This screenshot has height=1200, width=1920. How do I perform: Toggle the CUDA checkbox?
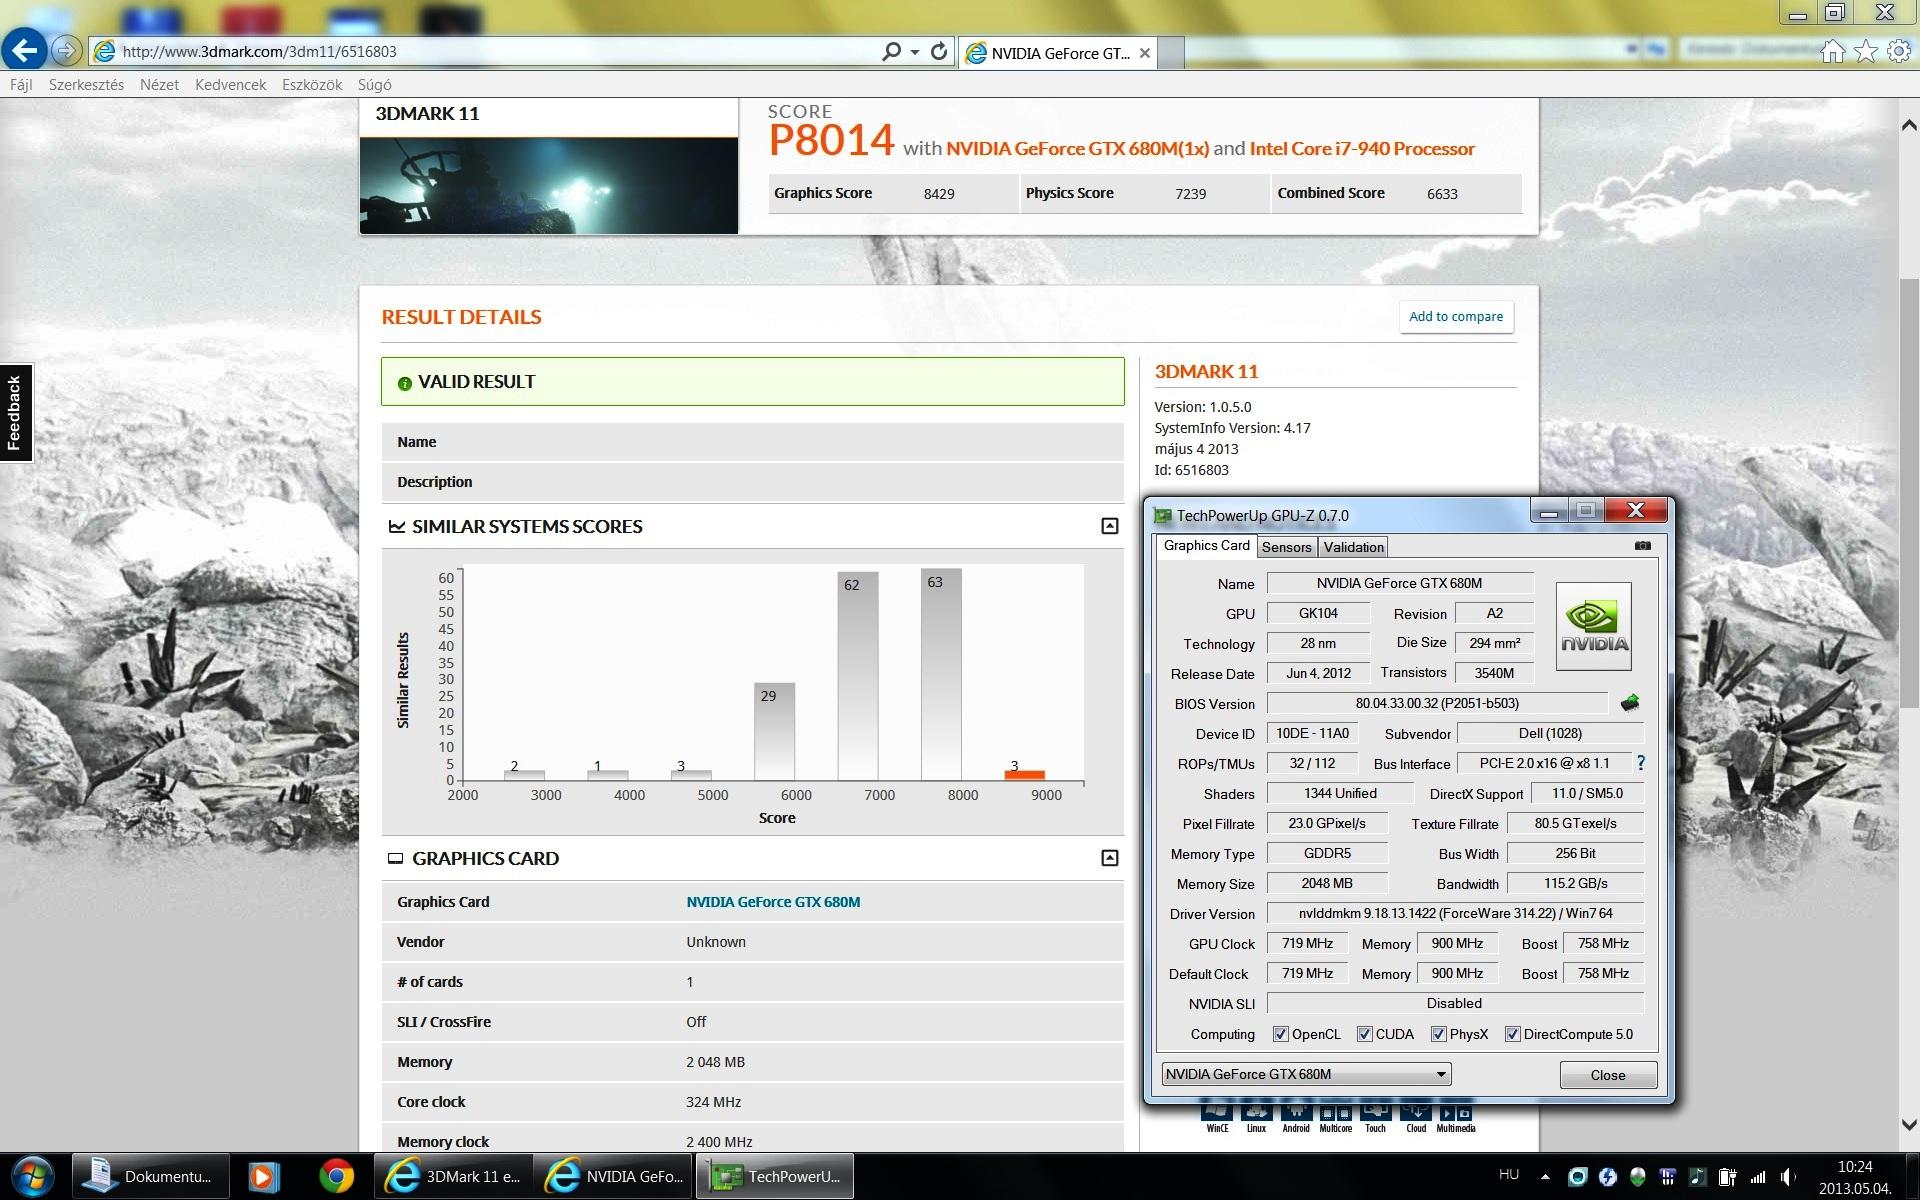[x=1364, y=1034]
